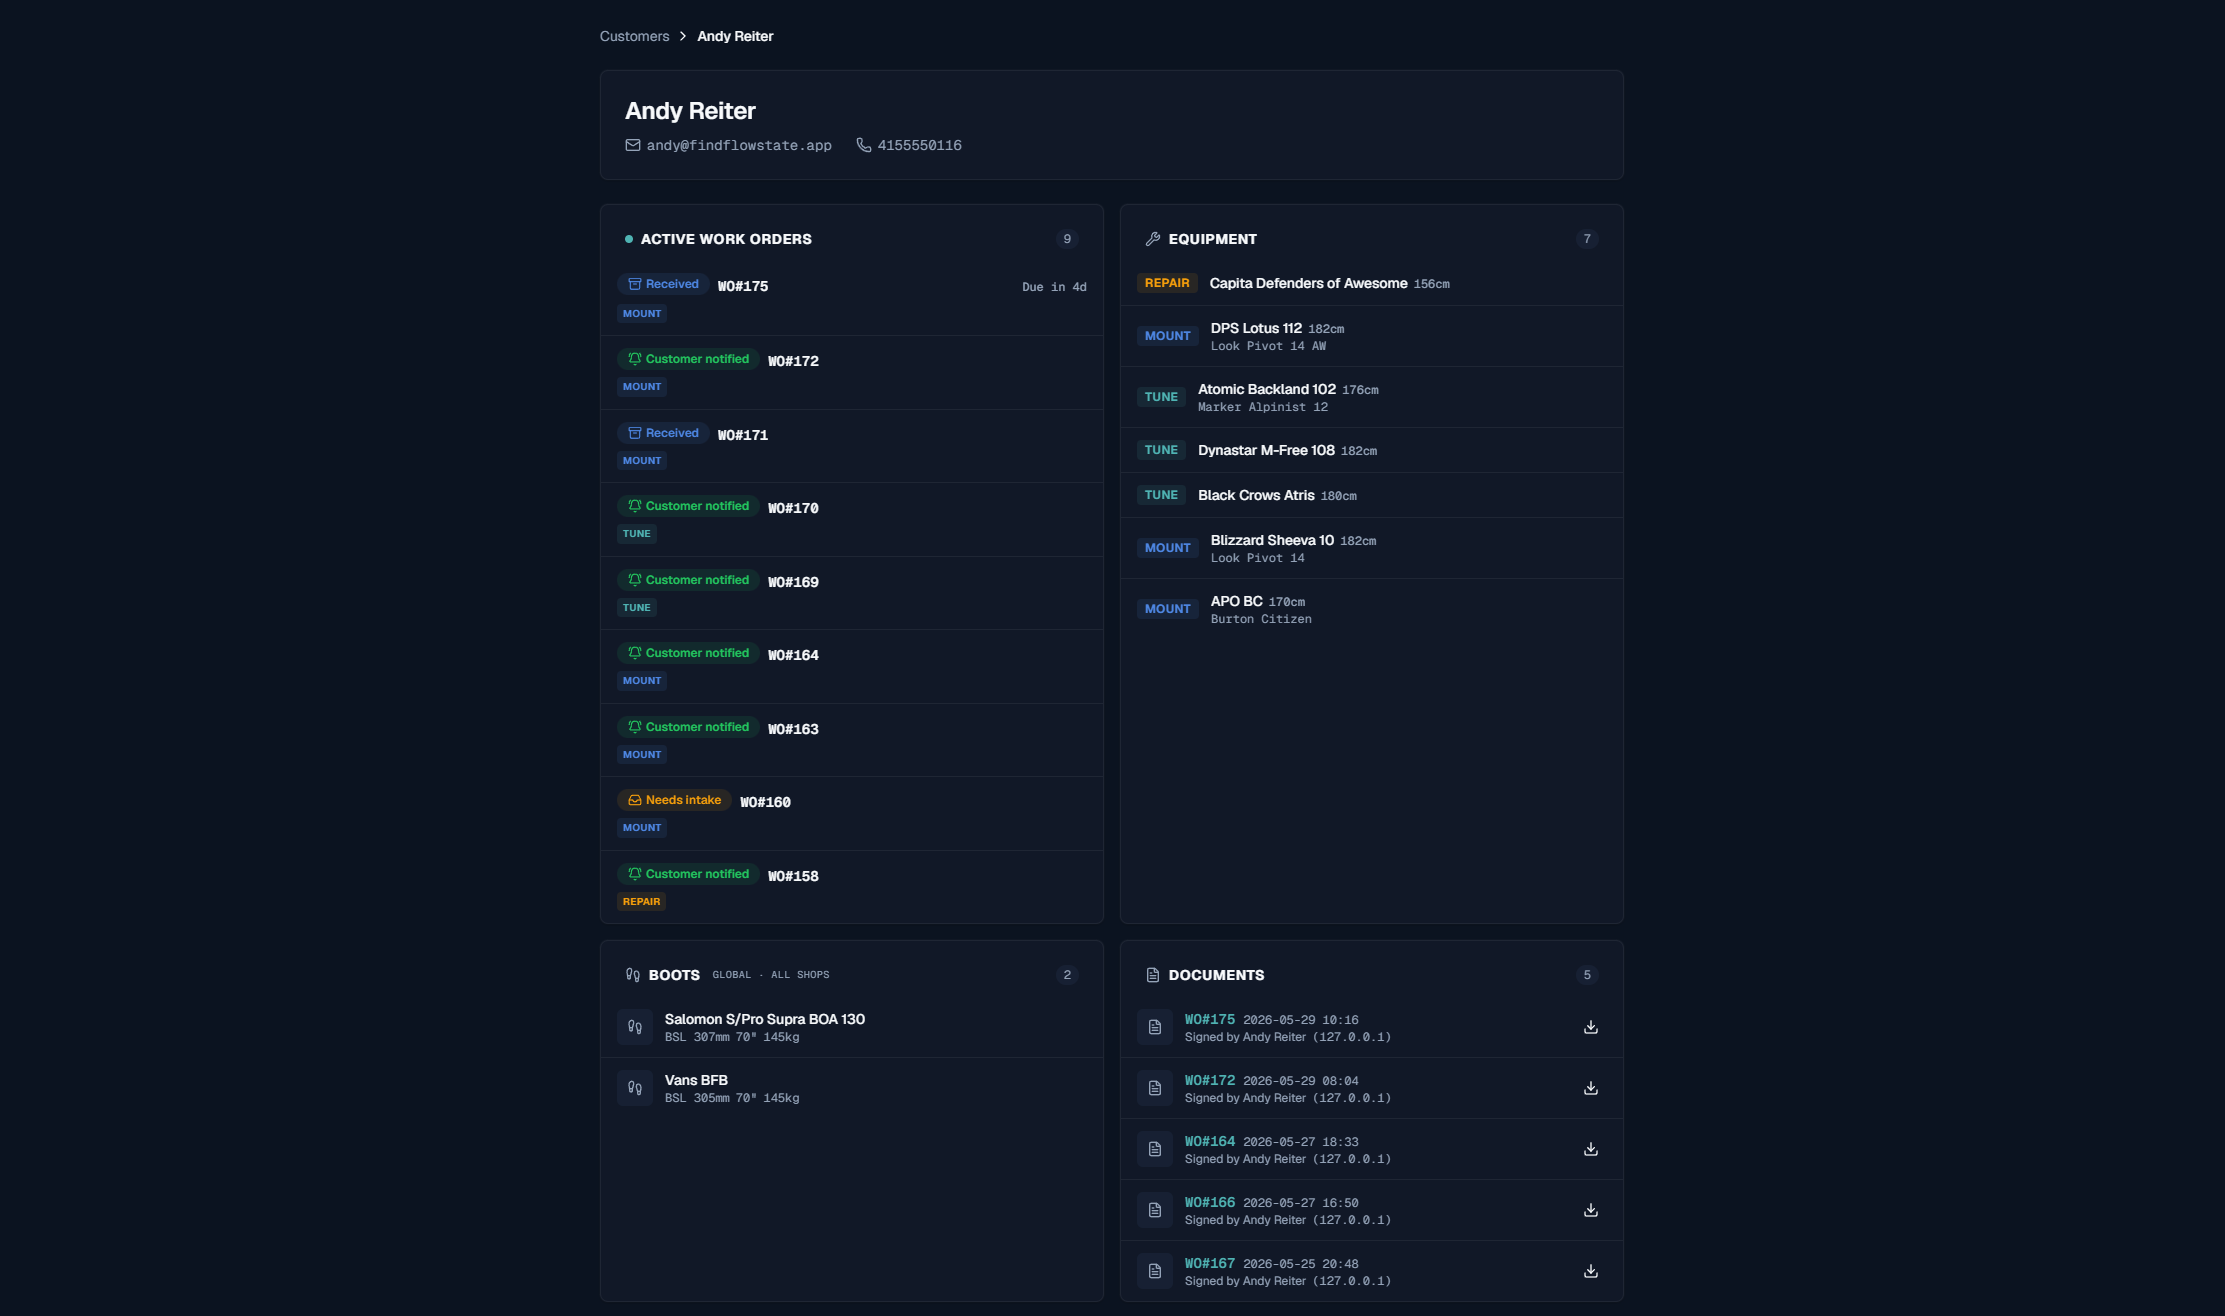Click the document icon in Documents header

click(1153, 975)
